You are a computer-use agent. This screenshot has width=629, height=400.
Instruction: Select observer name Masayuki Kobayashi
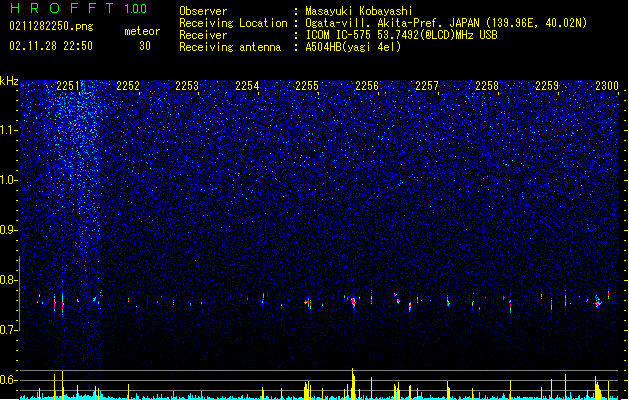(x=359, y=11)
